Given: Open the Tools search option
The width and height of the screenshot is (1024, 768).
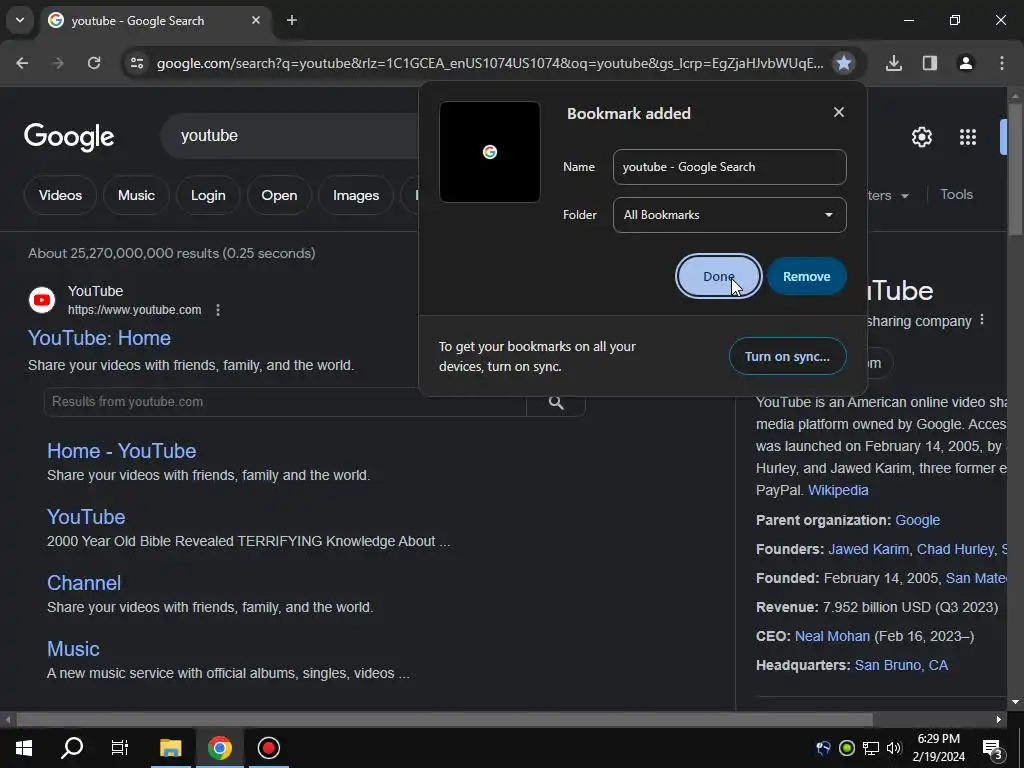Looking at the screenshot, I should (x=956, y=195).
